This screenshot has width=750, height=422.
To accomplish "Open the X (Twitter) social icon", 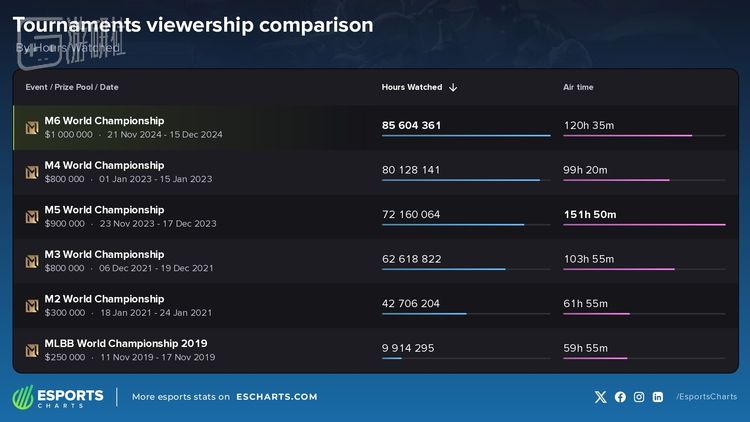I will point(600,397).
